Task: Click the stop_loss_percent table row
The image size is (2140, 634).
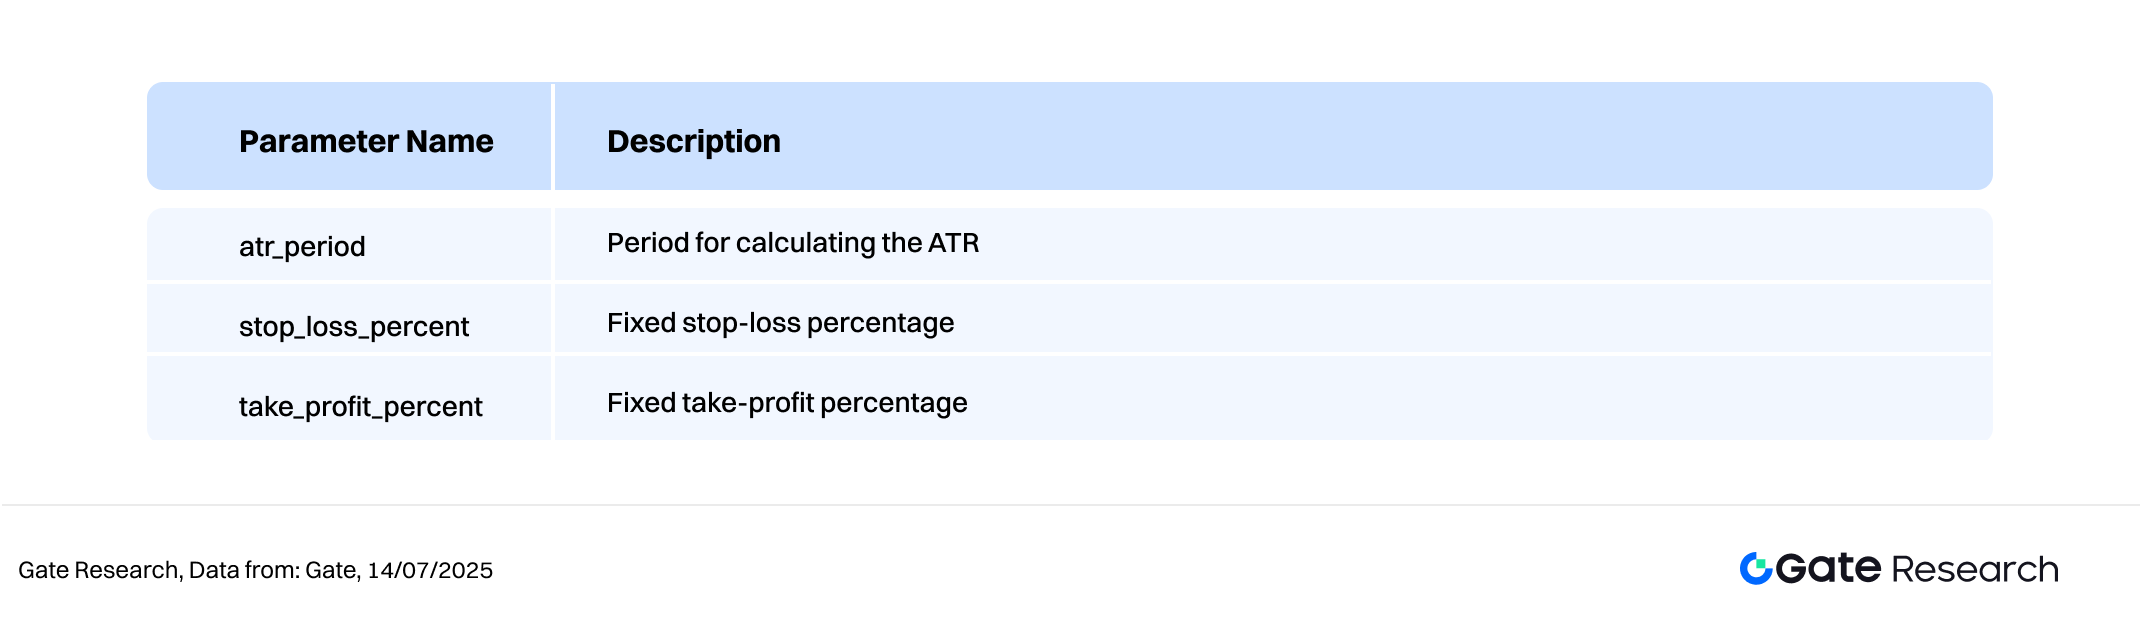Action: click(1070, 318)
